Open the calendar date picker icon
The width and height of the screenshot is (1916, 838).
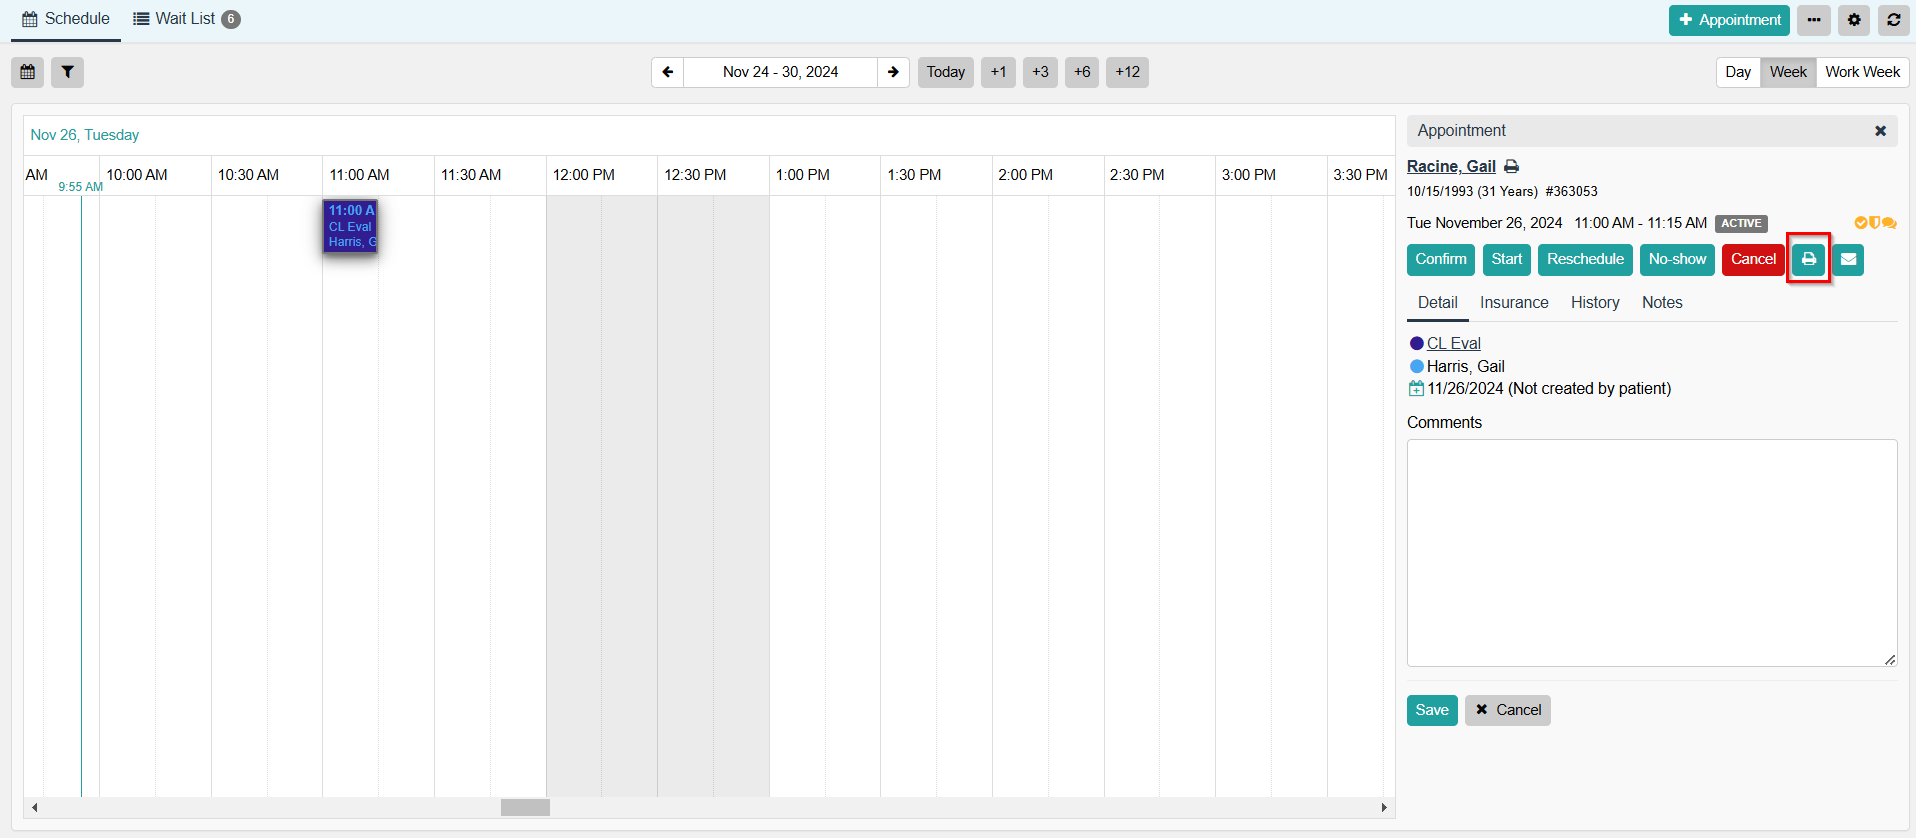28,72
